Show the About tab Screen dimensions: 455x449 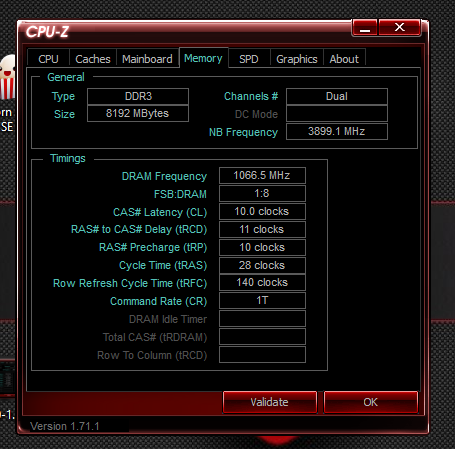pyautogui.click(x=344, y=59)
